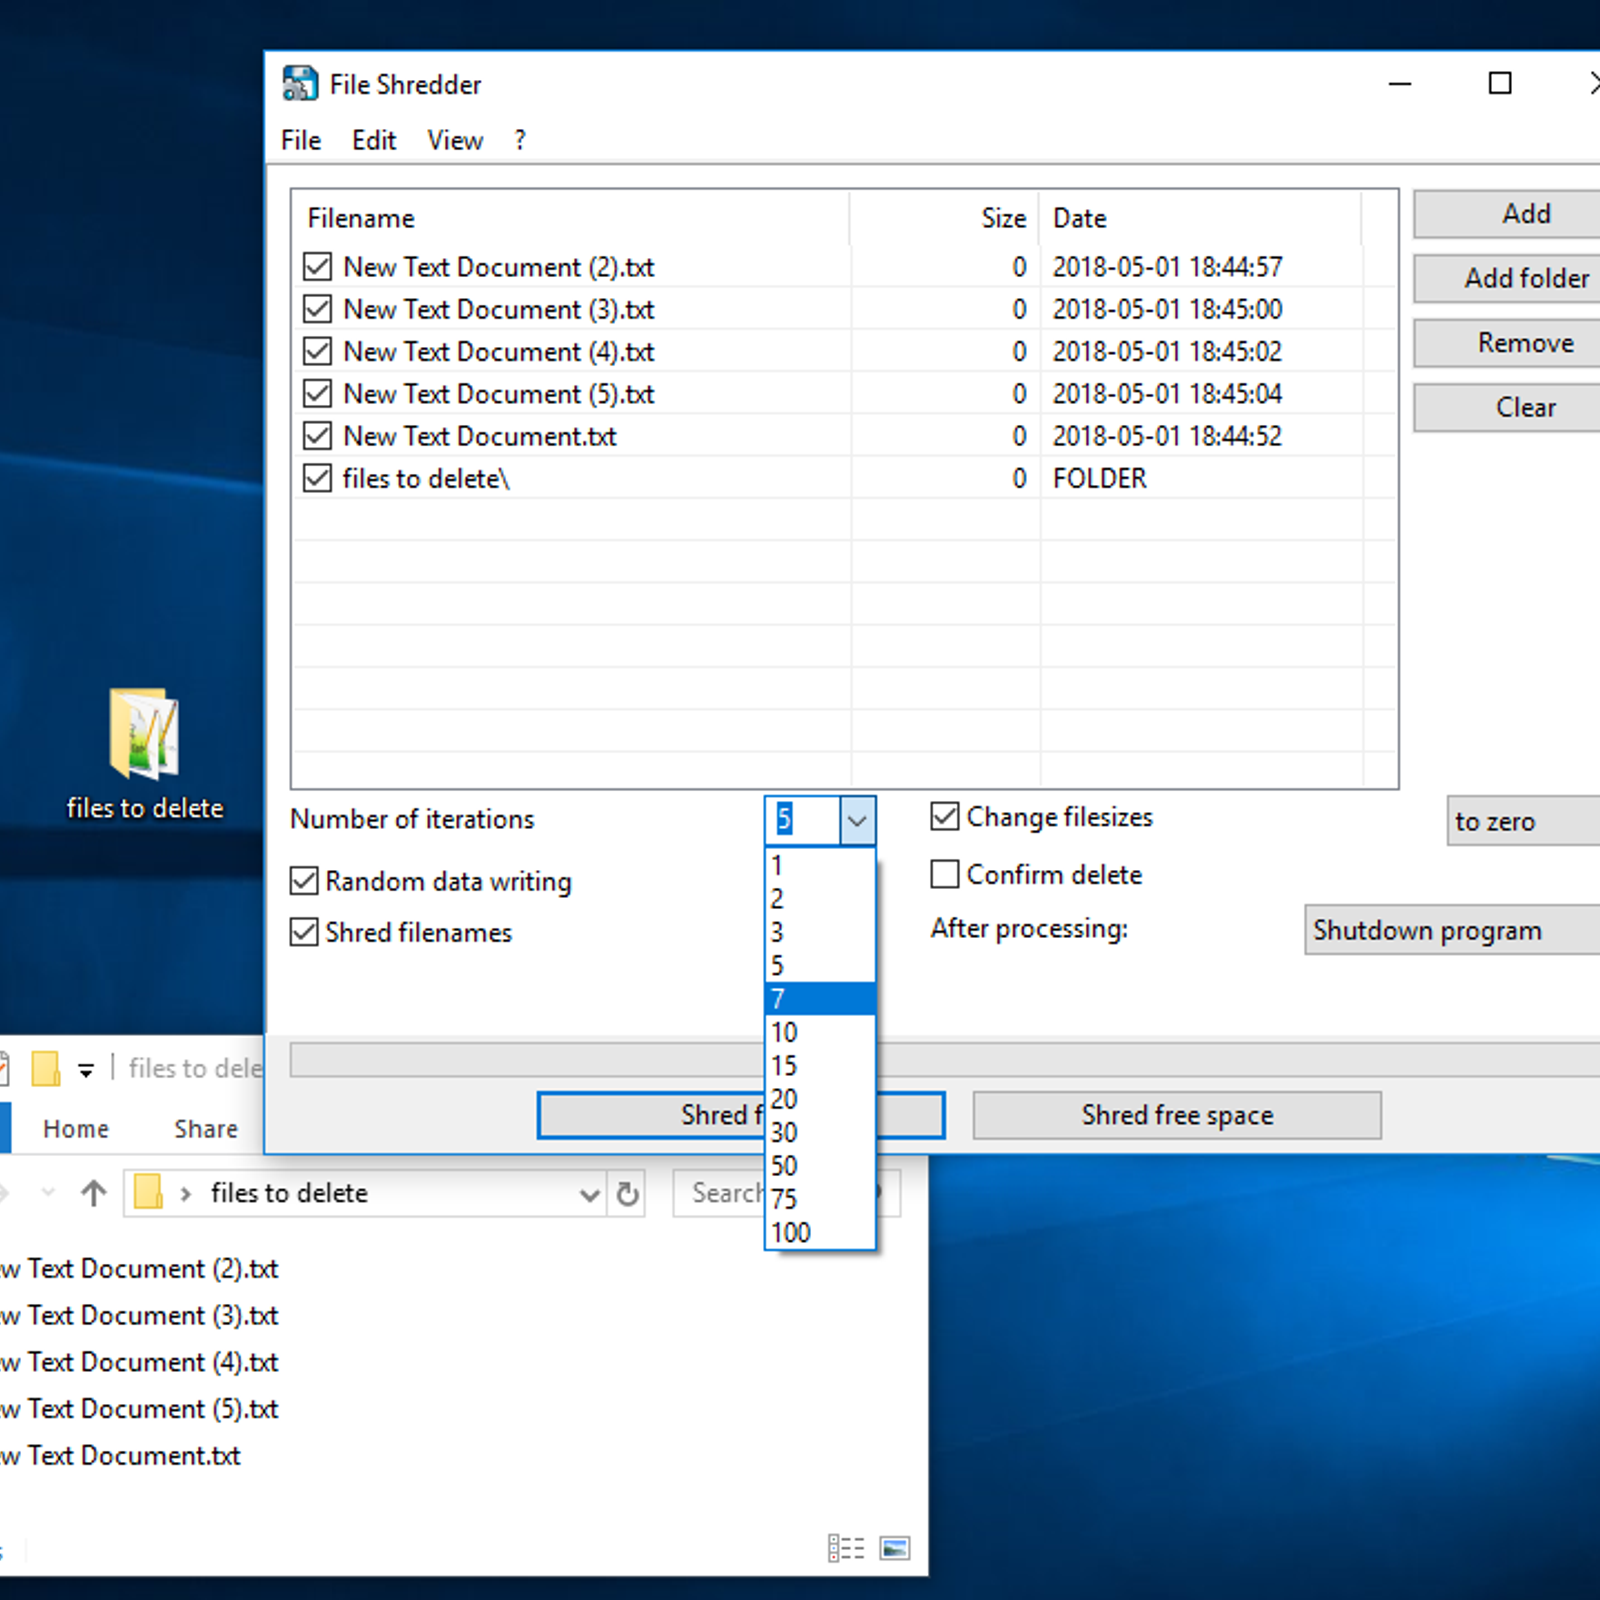Pick 50 iterations from the dropdown
Viewport: 1600px width, 1600px height.
tap(820, 1165)
